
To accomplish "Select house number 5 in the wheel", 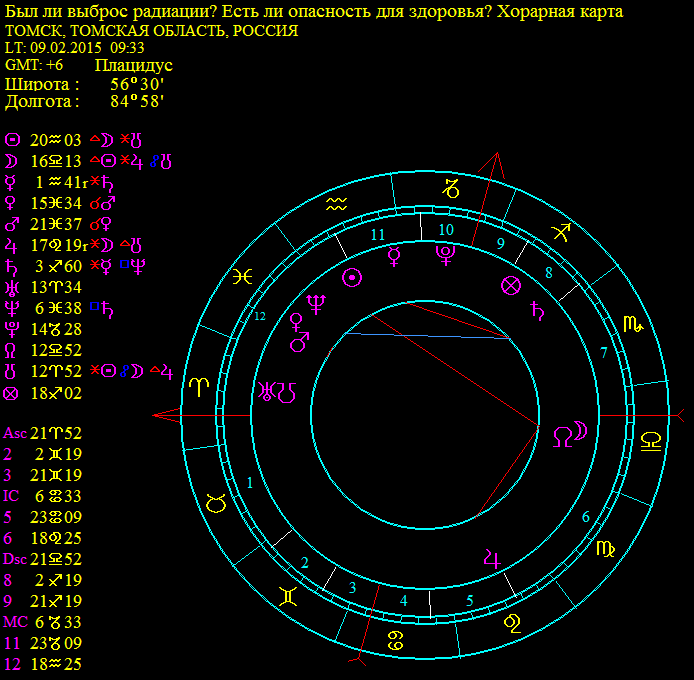I will (x=470, y=601).
